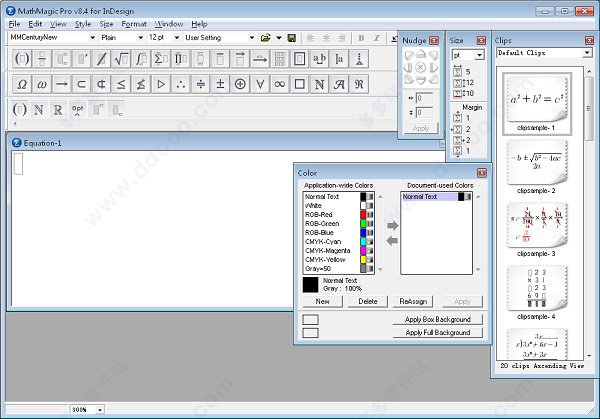Open the integral template palette

[141, 59]
